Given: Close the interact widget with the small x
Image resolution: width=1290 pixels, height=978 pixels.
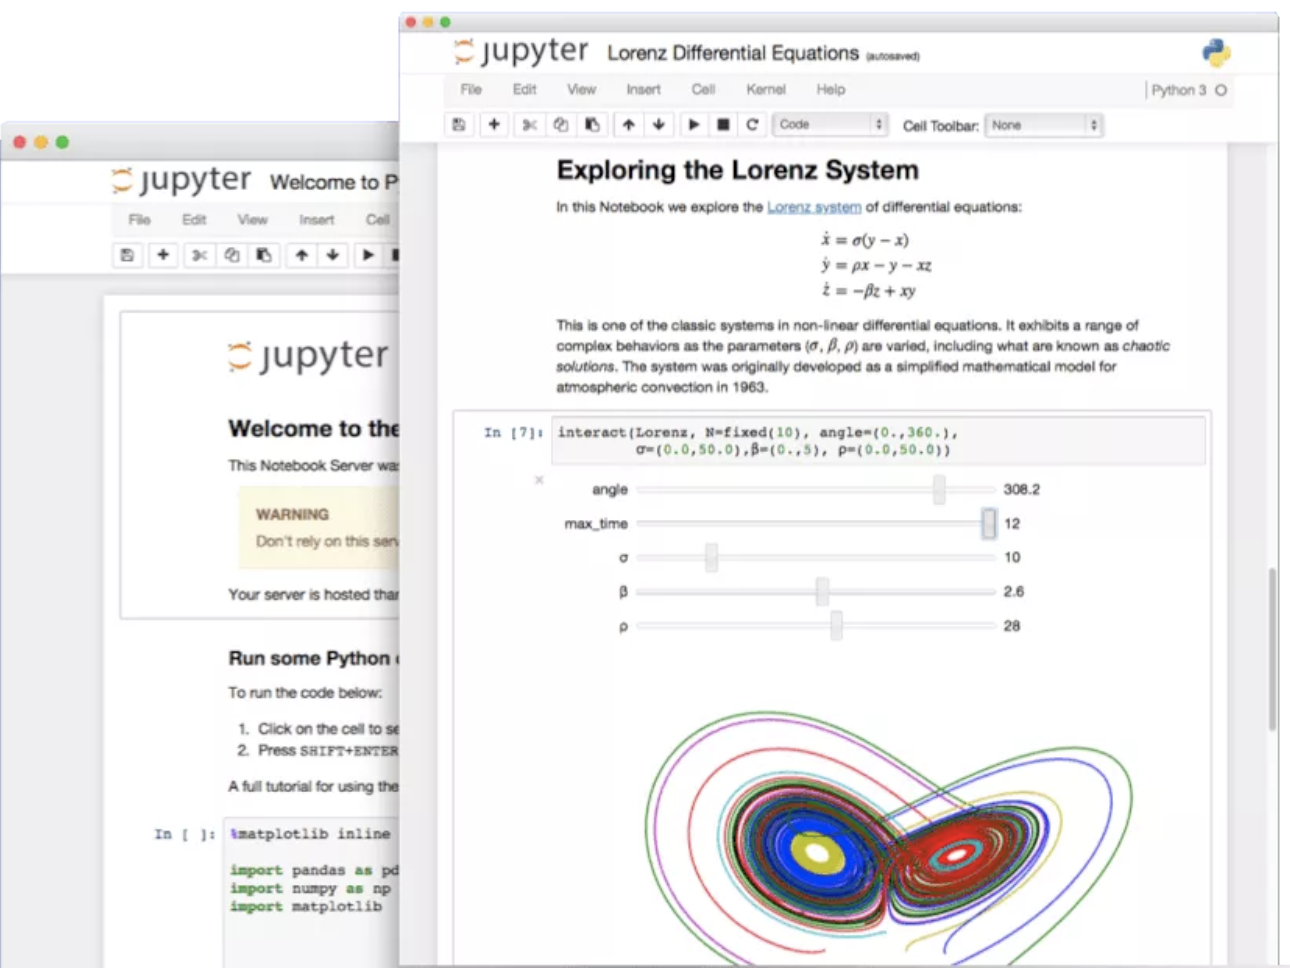Looking at the screenshot, I should click(x=539, y=480).
